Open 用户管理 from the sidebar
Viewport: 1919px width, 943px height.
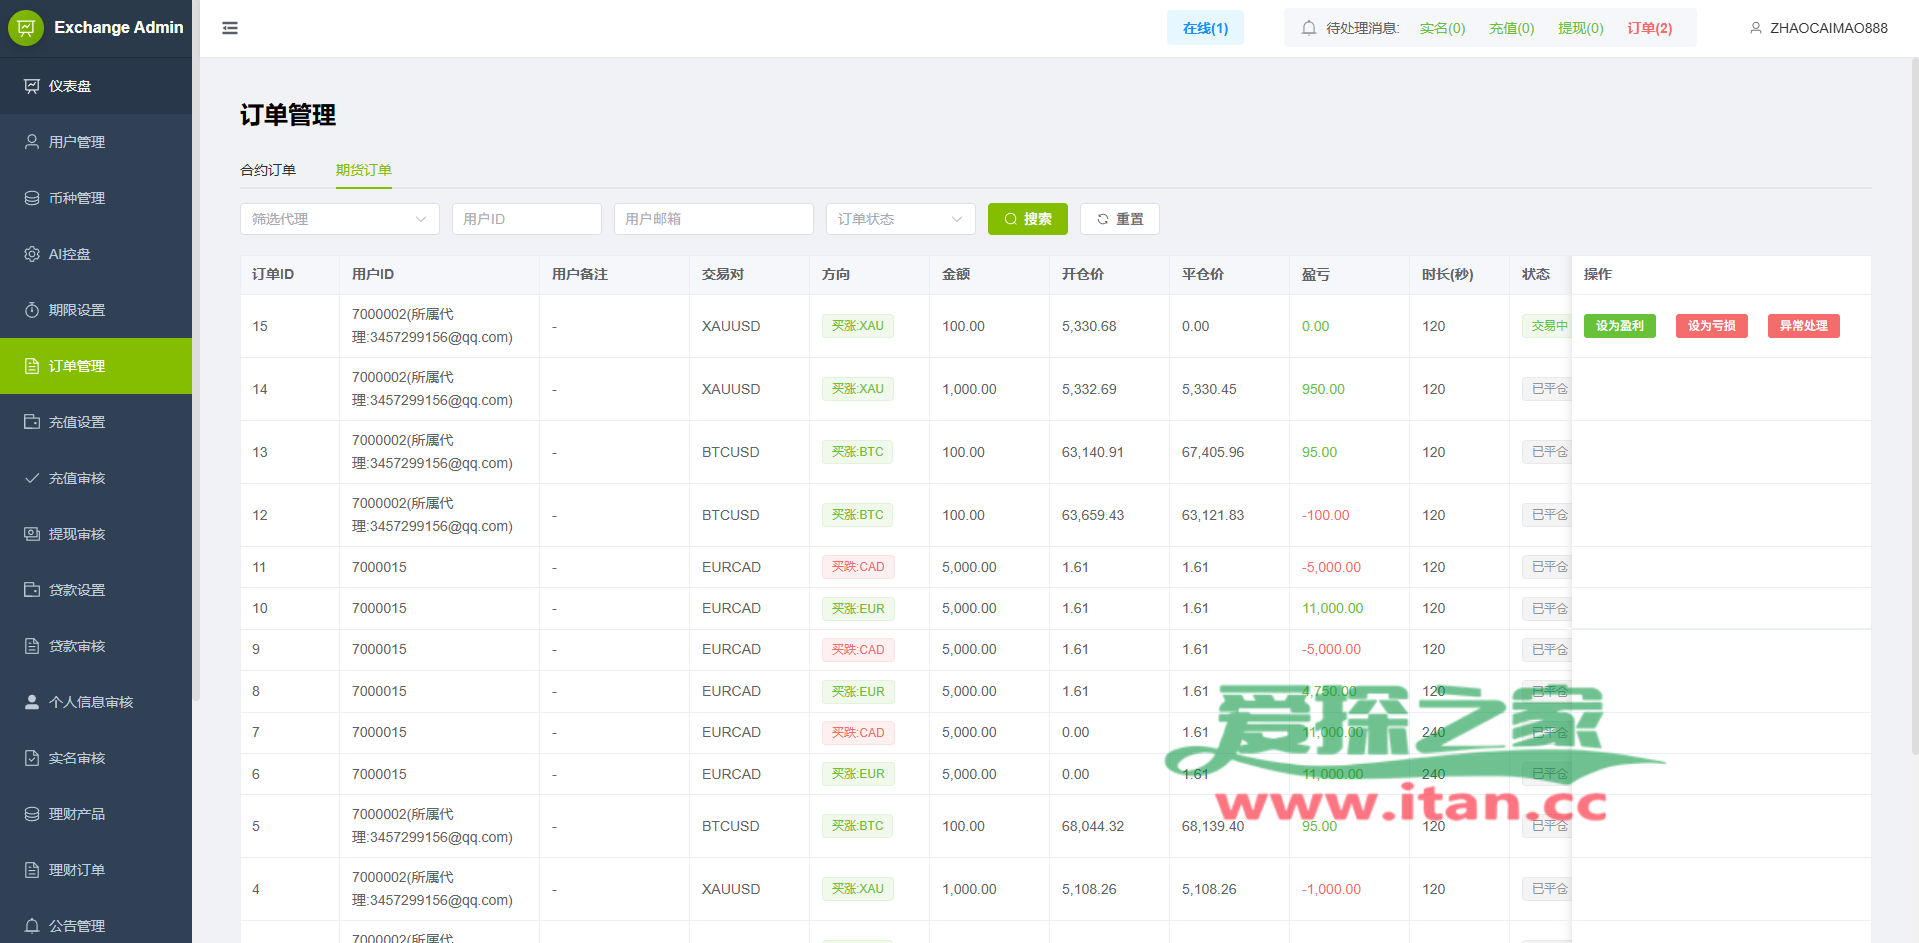tap(76, 142)
